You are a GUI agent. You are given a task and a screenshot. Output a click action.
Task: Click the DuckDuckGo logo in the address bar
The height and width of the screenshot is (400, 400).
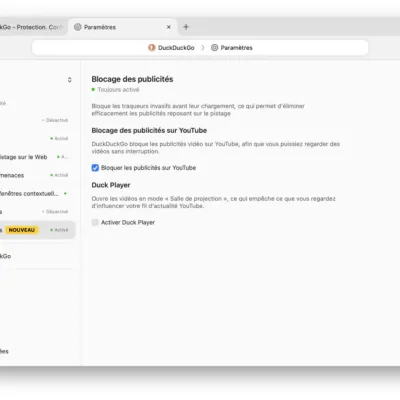tap(152, 48)
